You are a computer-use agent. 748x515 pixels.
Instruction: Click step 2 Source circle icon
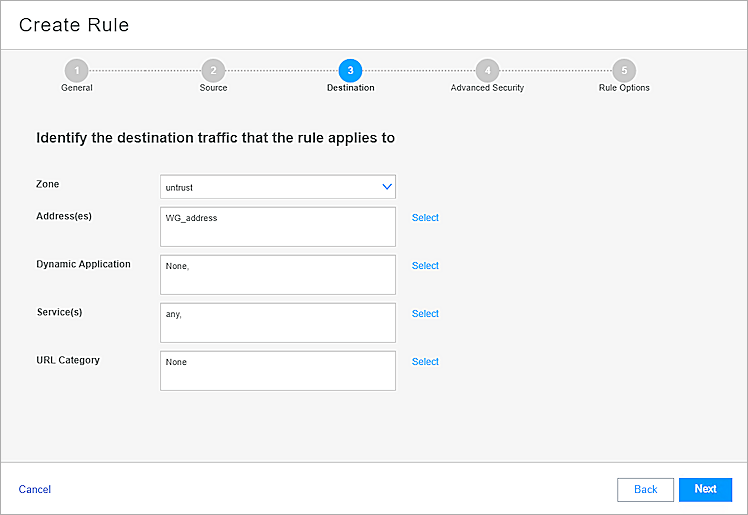[x=212, y=70]
